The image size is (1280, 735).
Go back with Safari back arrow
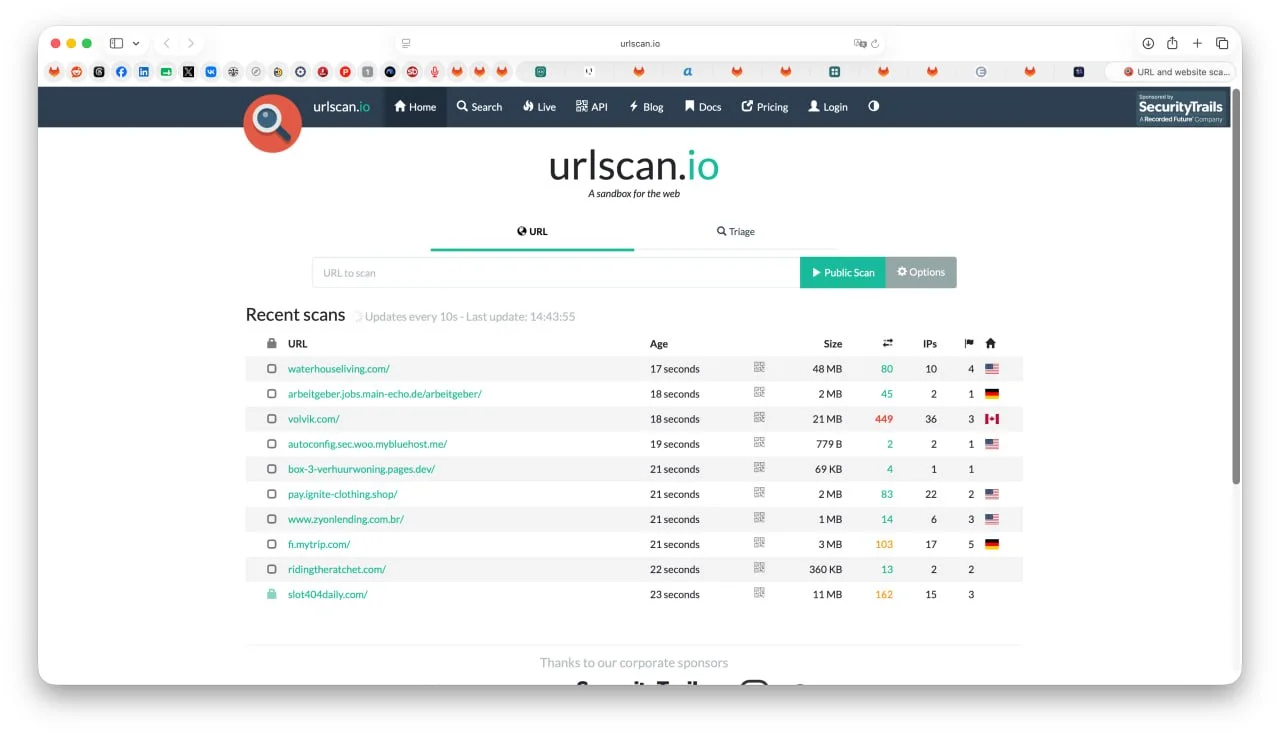(x=166, y=43)
